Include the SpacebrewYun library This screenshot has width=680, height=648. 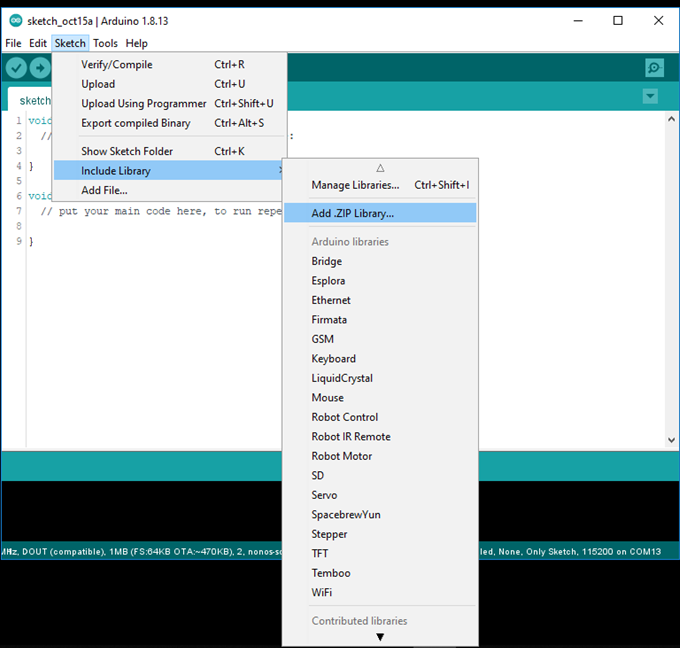click(x=380, y=514)
